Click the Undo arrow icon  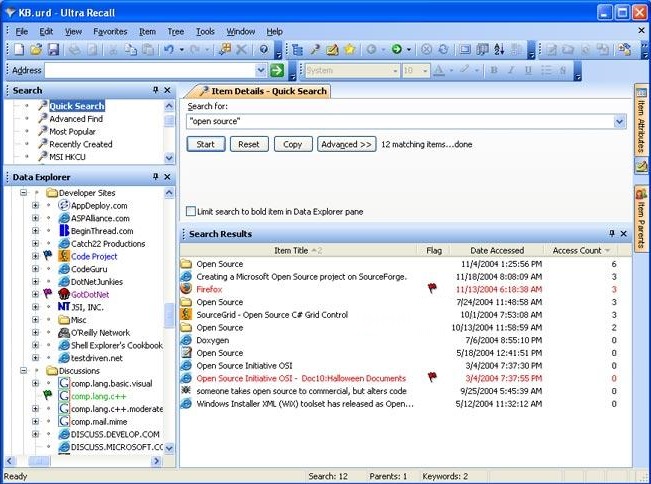169,49
